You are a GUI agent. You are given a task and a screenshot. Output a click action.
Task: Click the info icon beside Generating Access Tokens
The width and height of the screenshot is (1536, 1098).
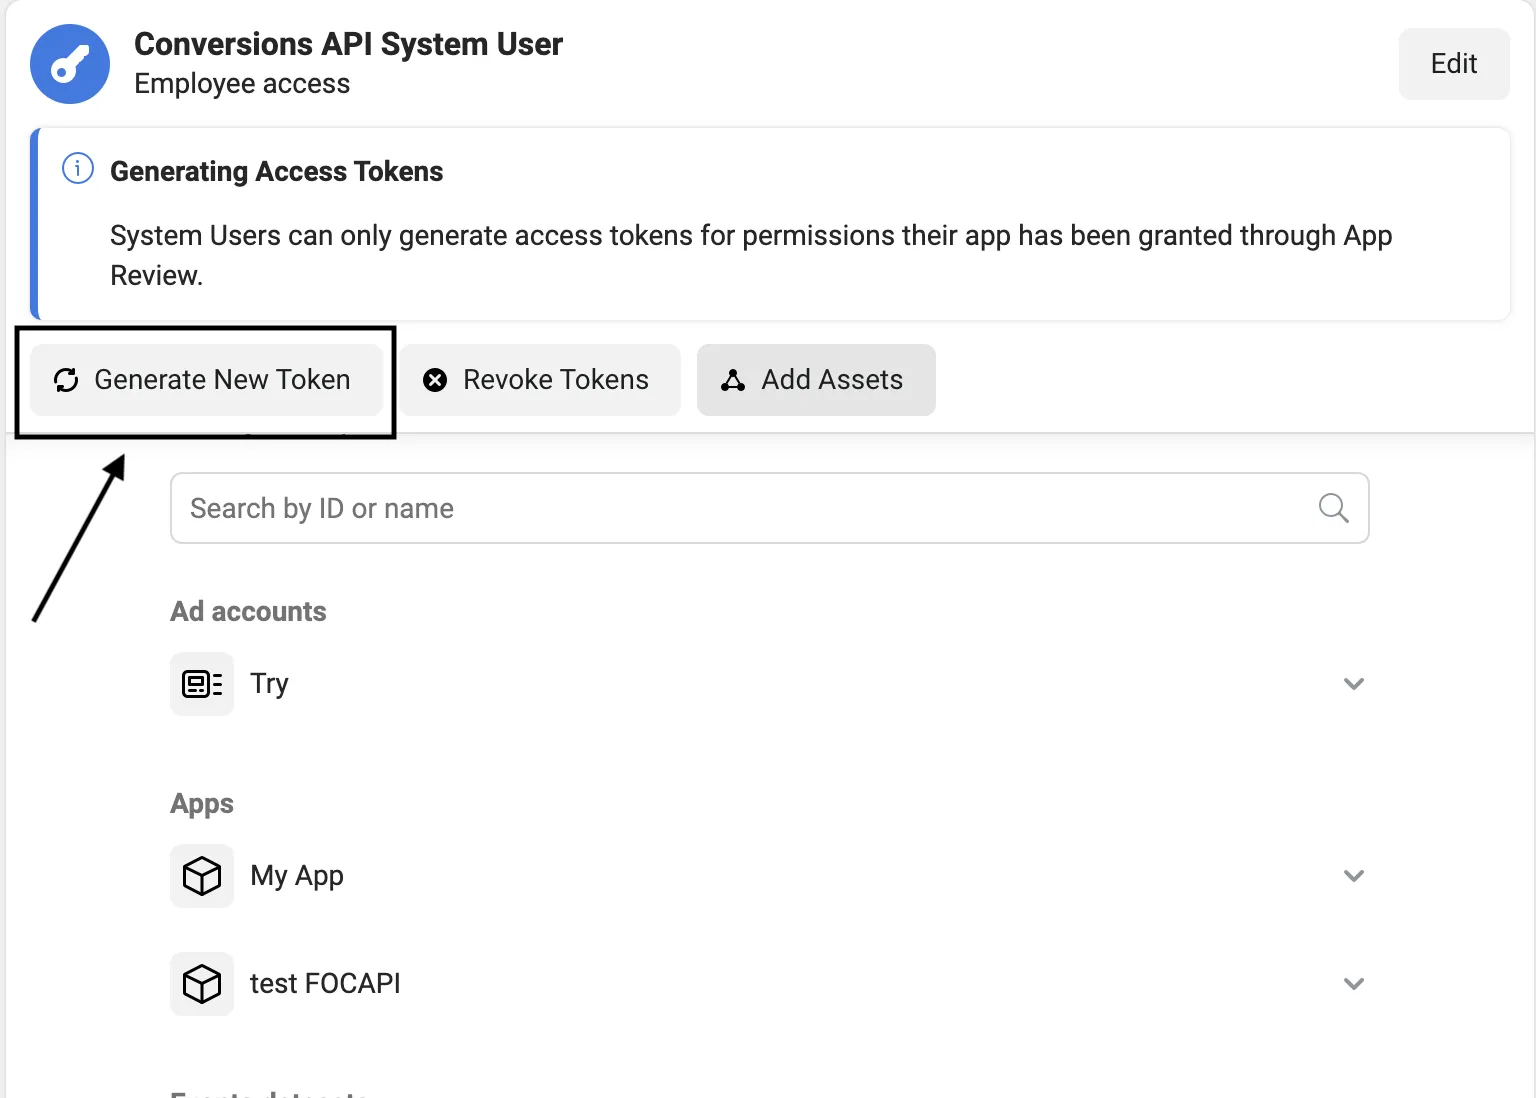click(x=78, y=168)
